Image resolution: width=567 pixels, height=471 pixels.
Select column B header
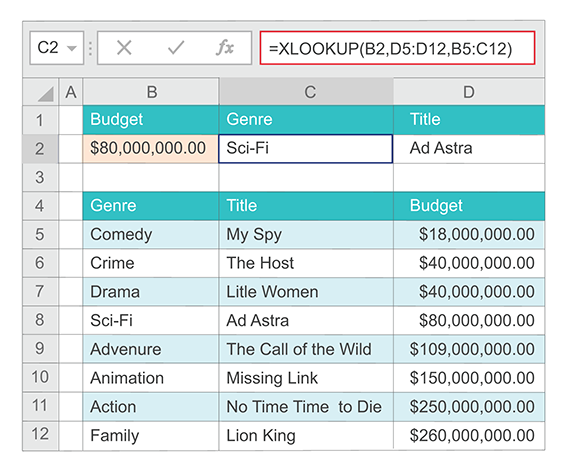tap(151, 92)
